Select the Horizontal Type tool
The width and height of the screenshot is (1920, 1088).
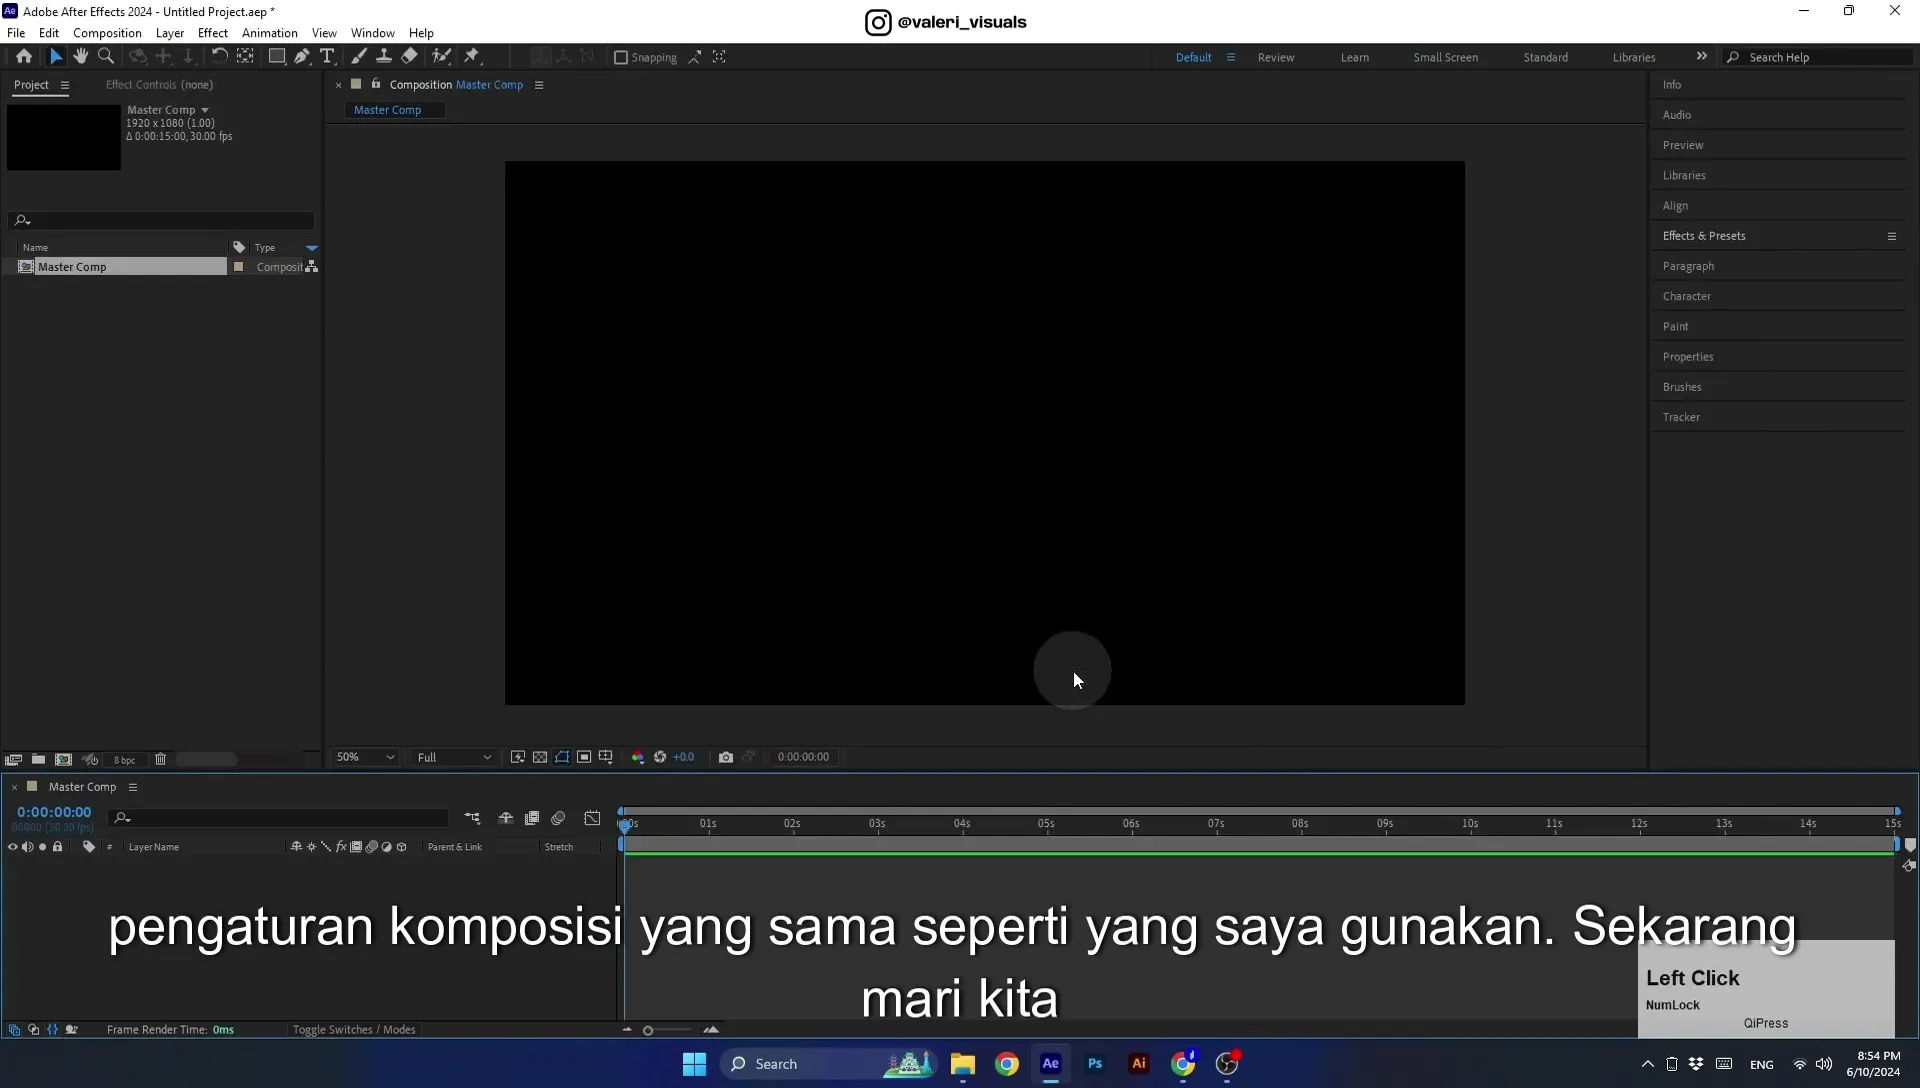click(326, 57)
